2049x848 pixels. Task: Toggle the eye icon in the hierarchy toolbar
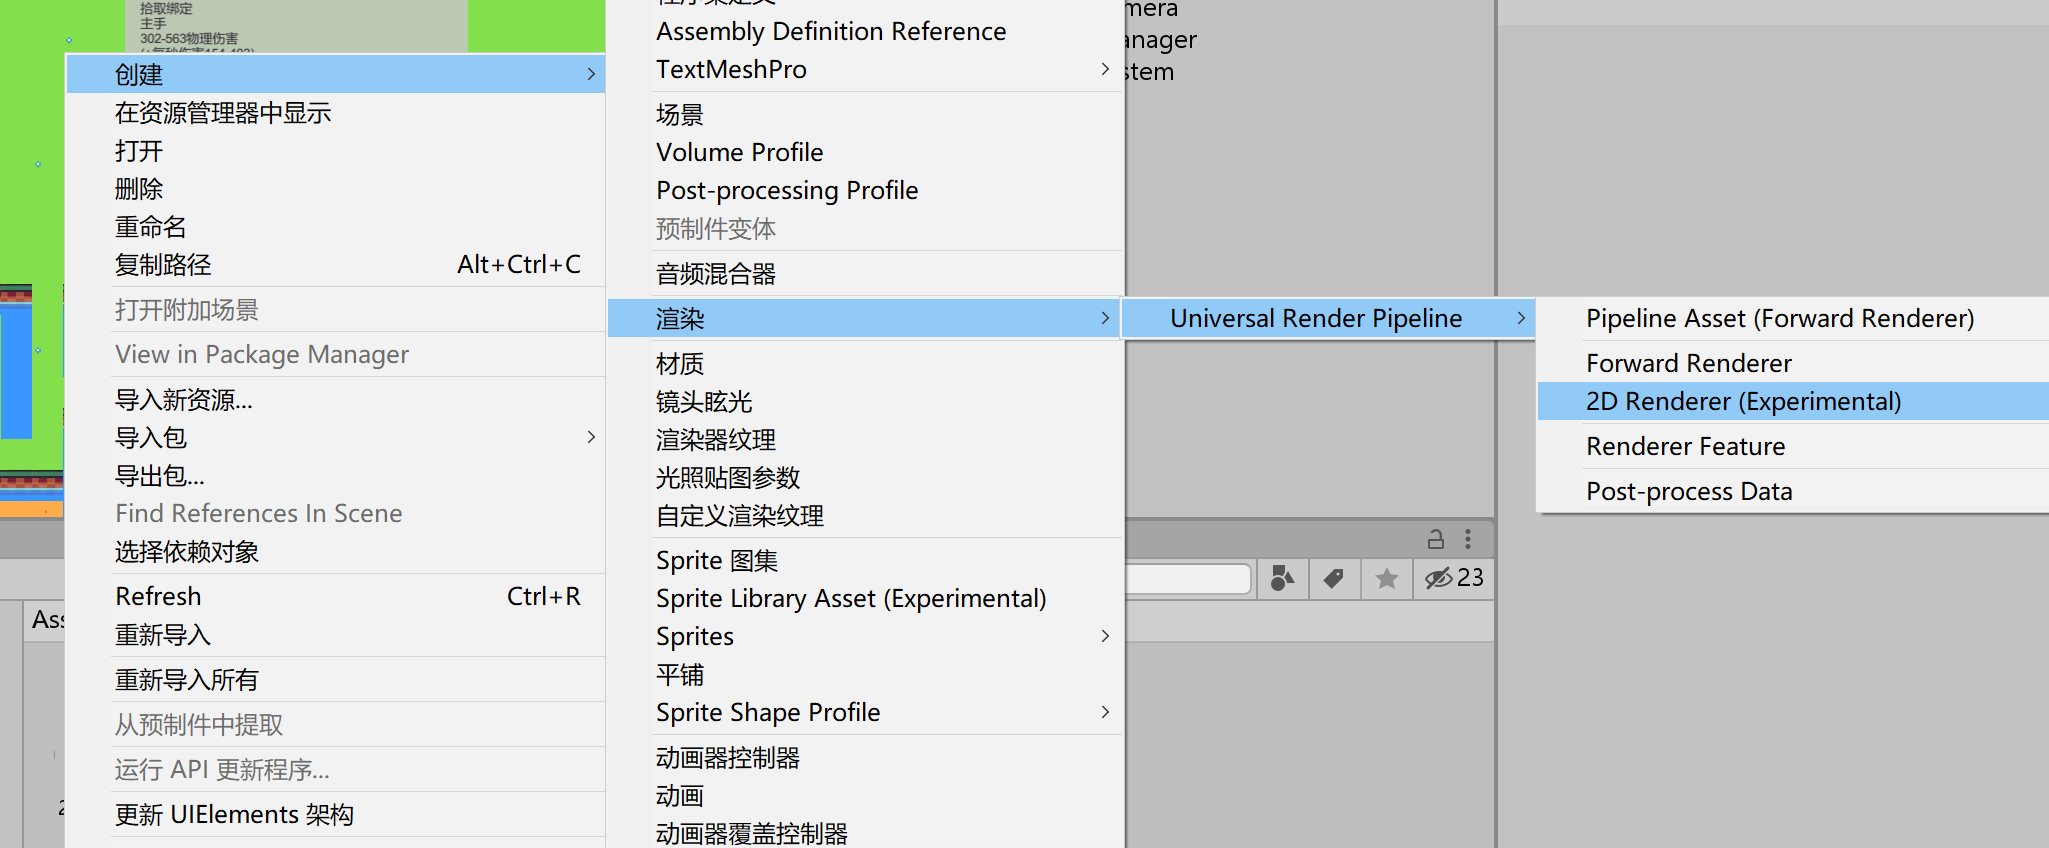[1438, 578]
